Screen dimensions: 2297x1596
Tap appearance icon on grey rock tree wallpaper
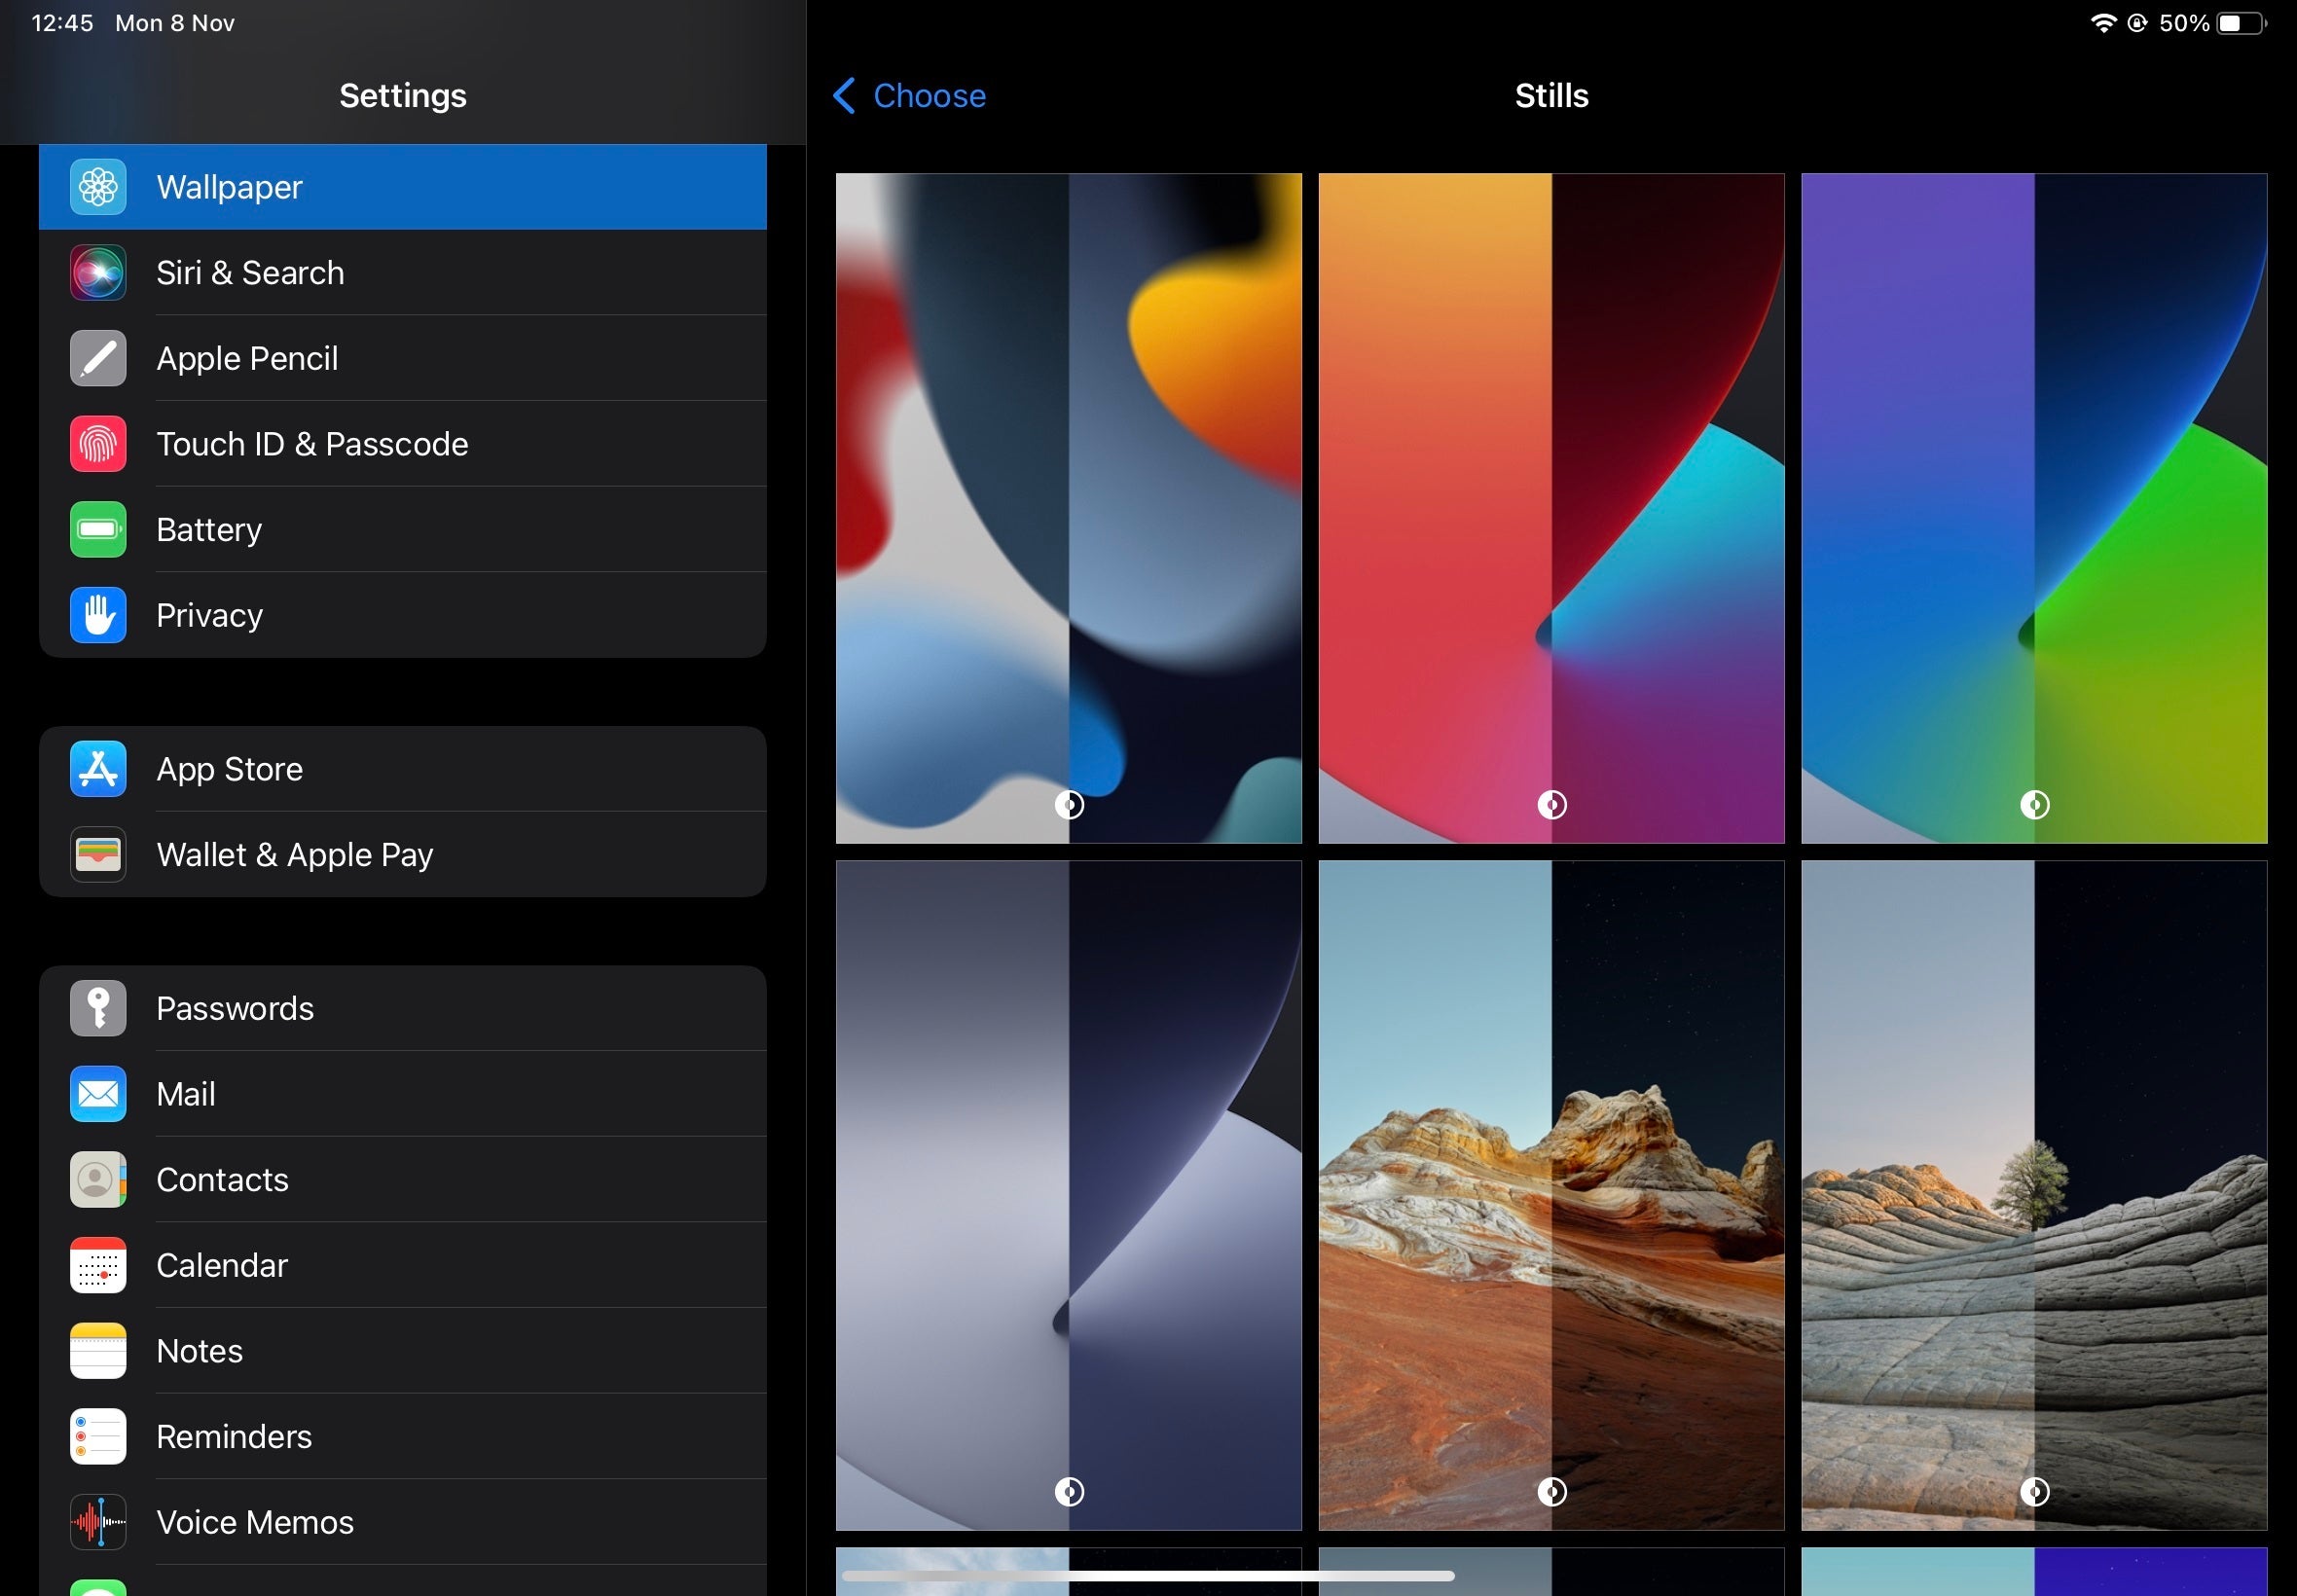pyautogui.click(x=2034, y=1491)
